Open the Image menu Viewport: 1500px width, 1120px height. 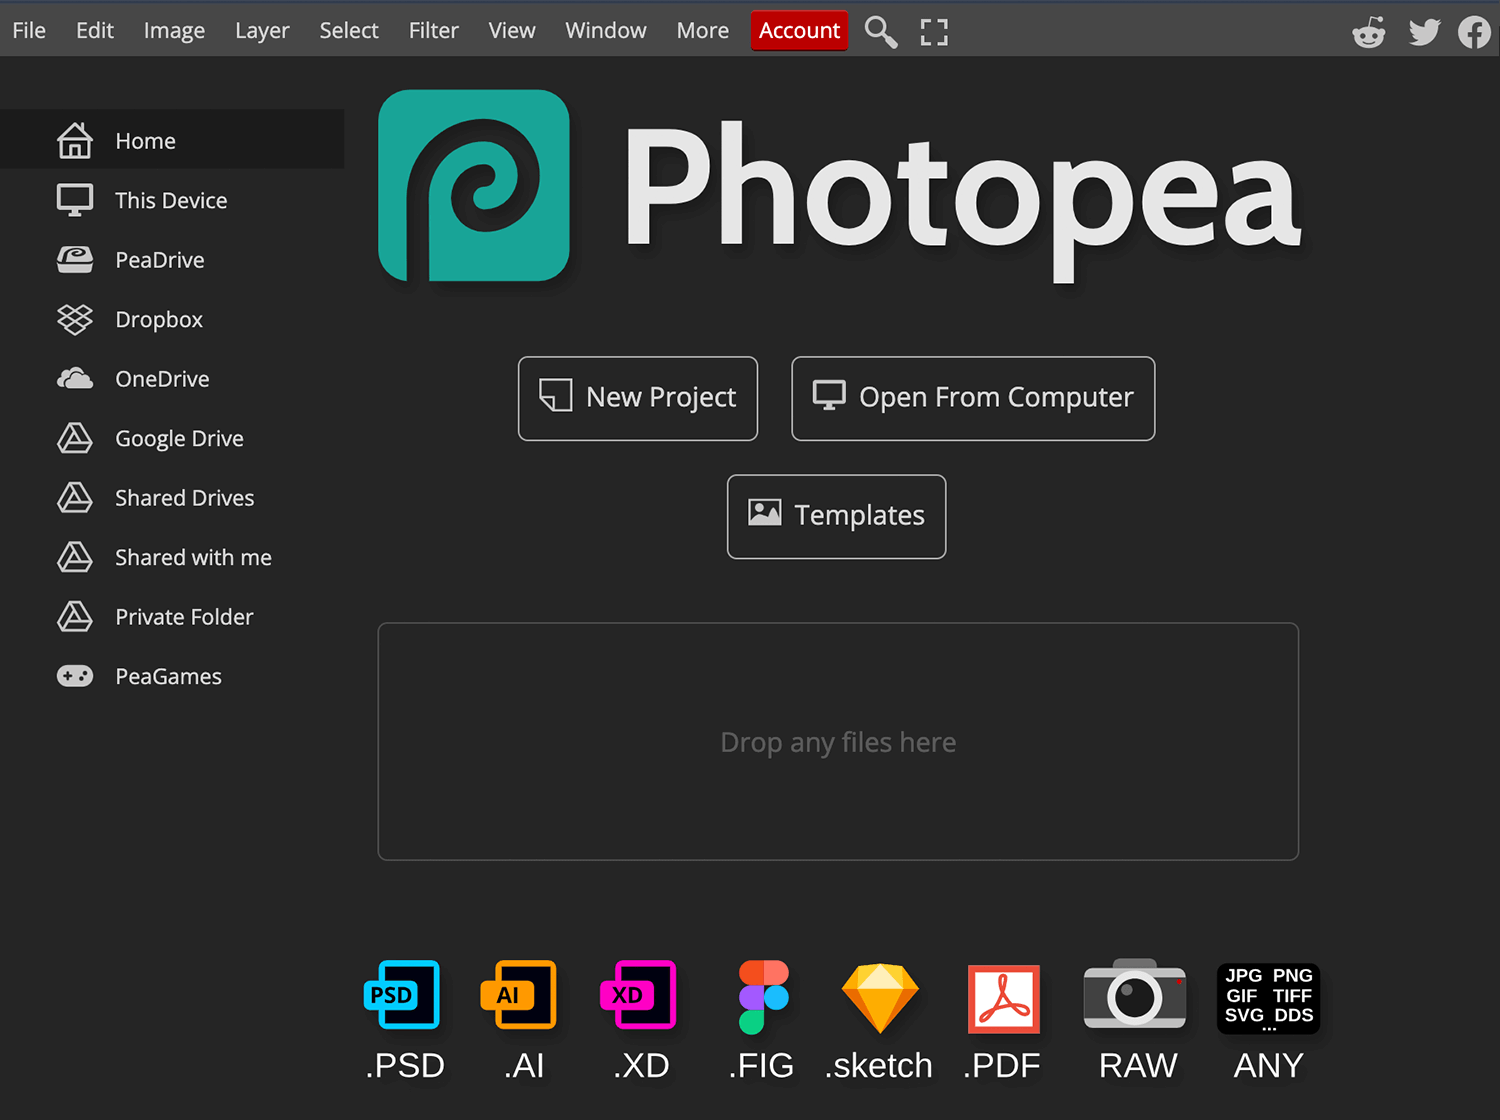click(174, 31)
